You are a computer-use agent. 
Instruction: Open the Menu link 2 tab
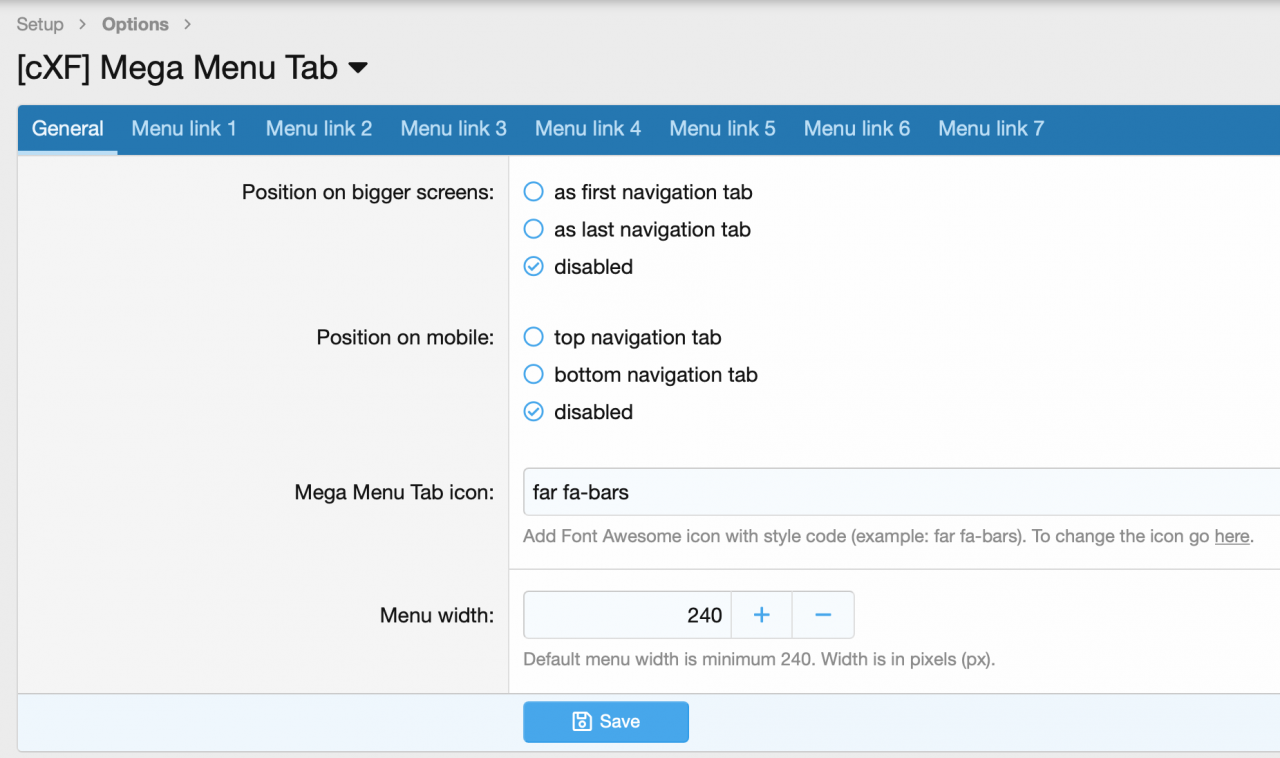(x=319, y=129)
